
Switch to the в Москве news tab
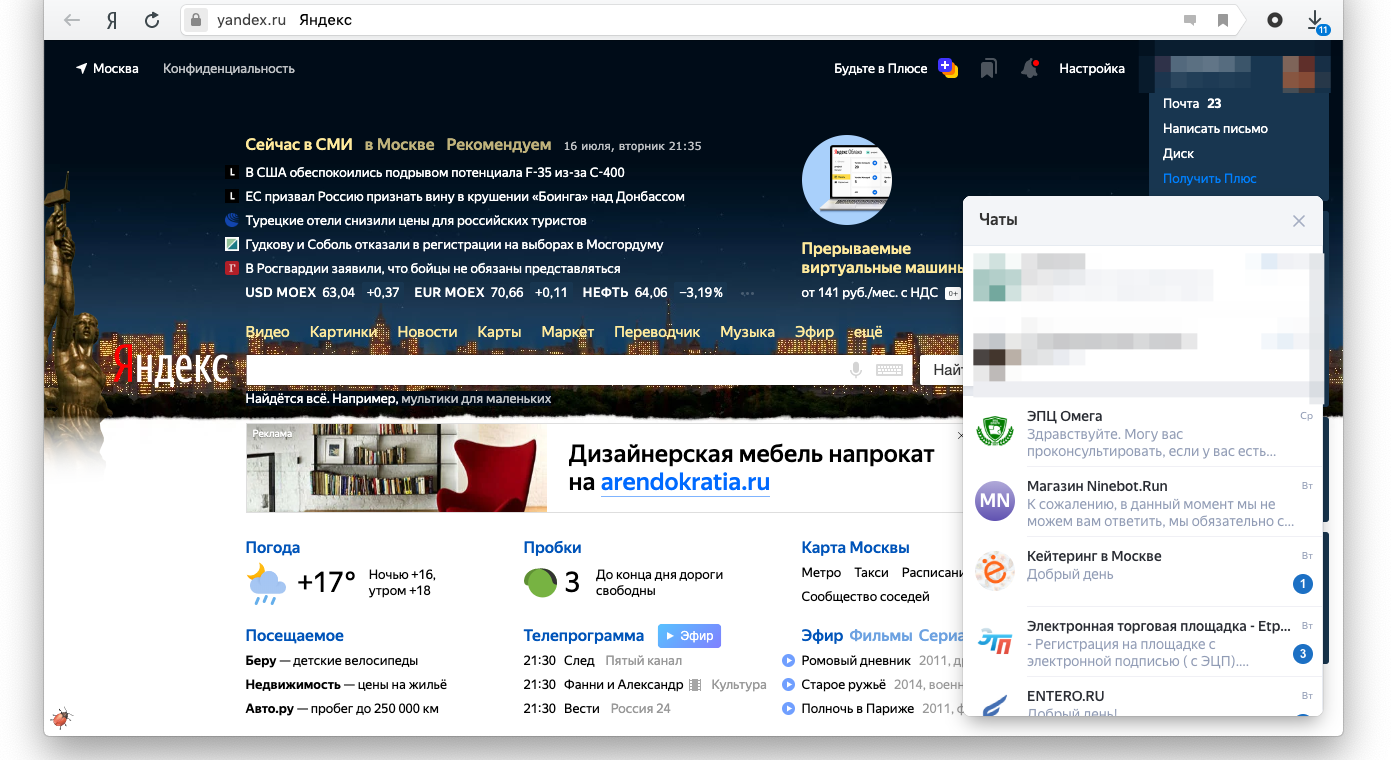tap(399, 145)
